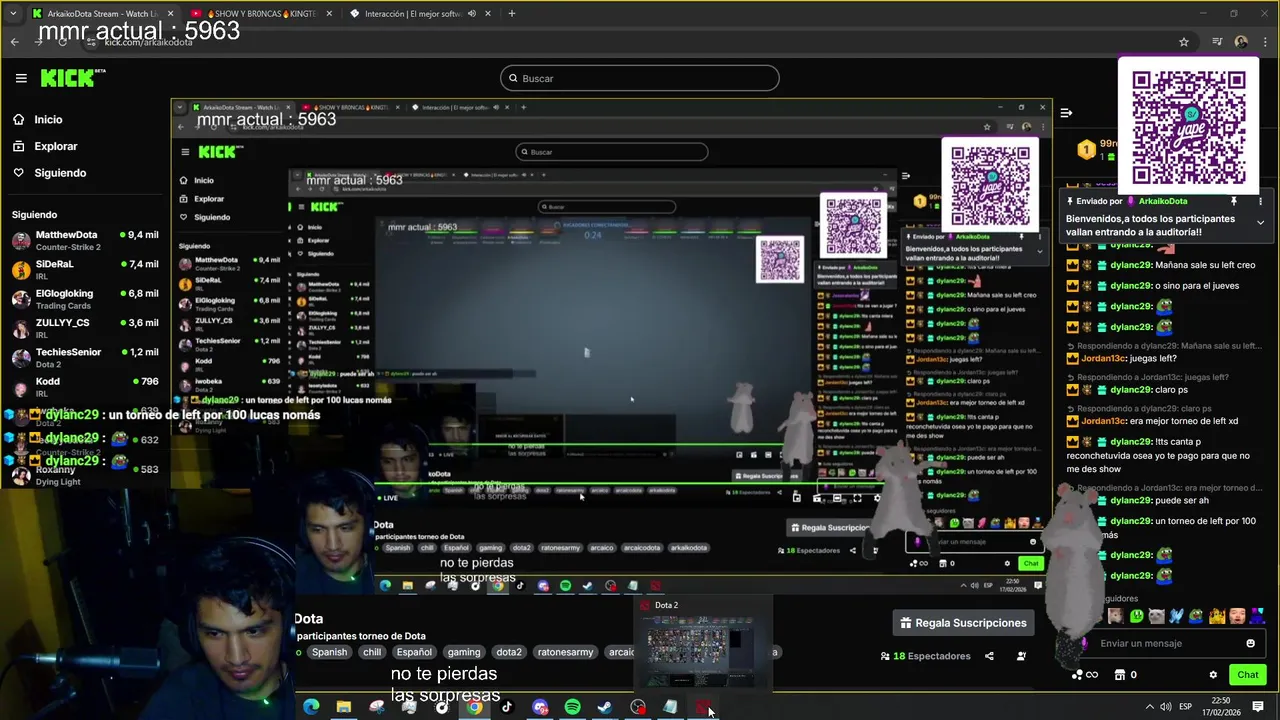Open Explorar in sidebar

[x=55, y=146]
